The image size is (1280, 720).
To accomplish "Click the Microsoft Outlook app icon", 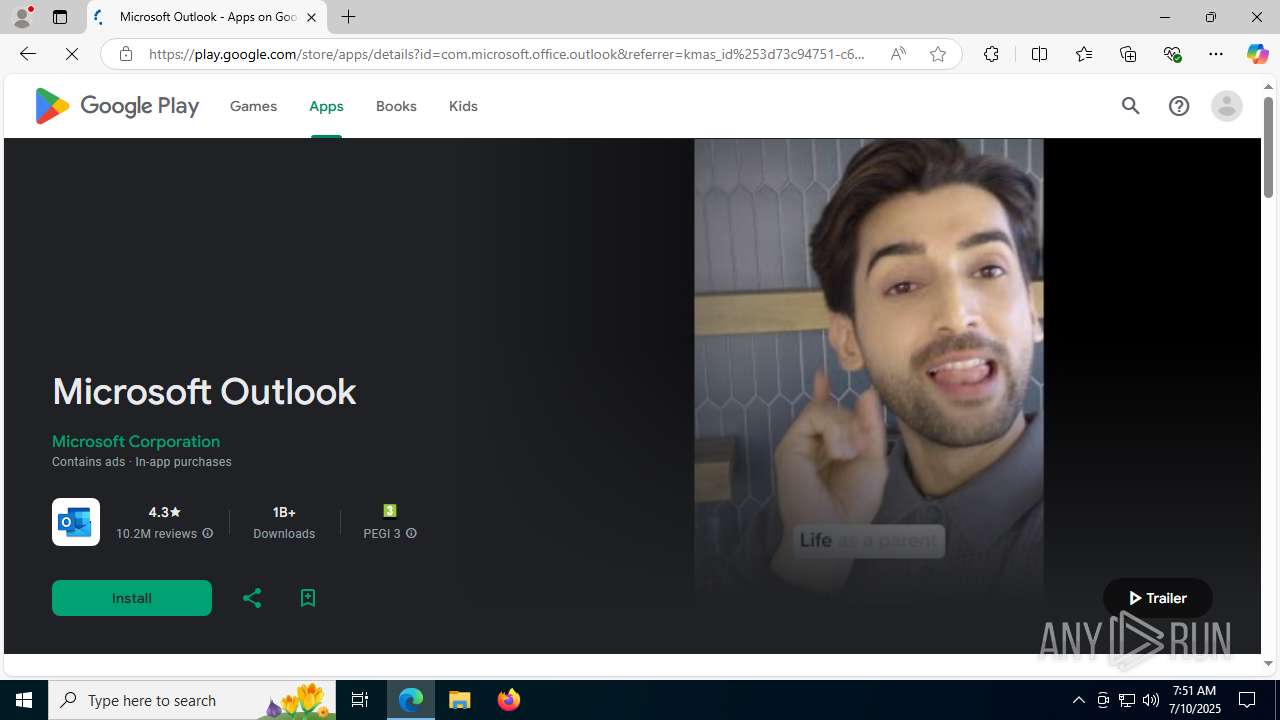I will click(76, 522).
